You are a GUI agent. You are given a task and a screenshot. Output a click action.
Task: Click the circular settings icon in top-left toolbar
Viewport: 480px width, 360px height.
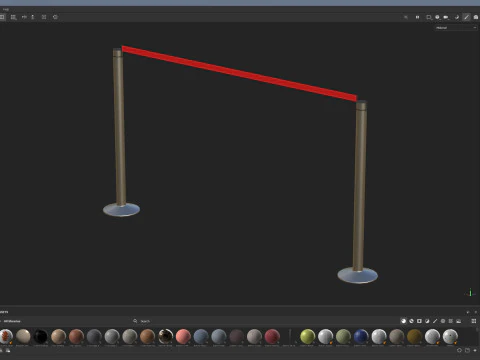pyautogui.click(x=55, y=17)
